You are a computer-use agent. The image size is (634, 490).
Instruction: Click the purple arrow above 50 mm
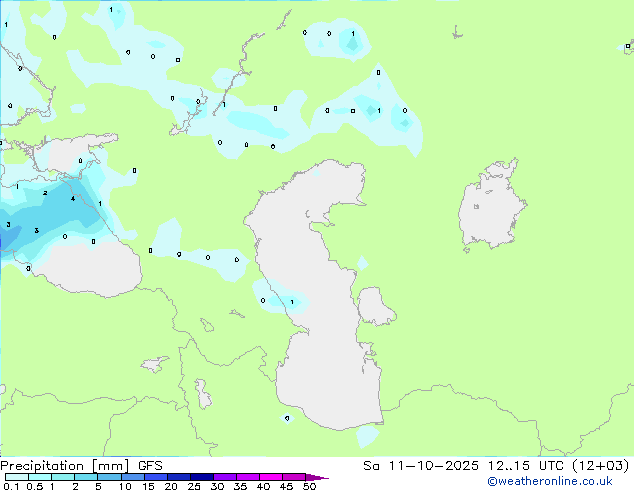(x=317, y=477)
